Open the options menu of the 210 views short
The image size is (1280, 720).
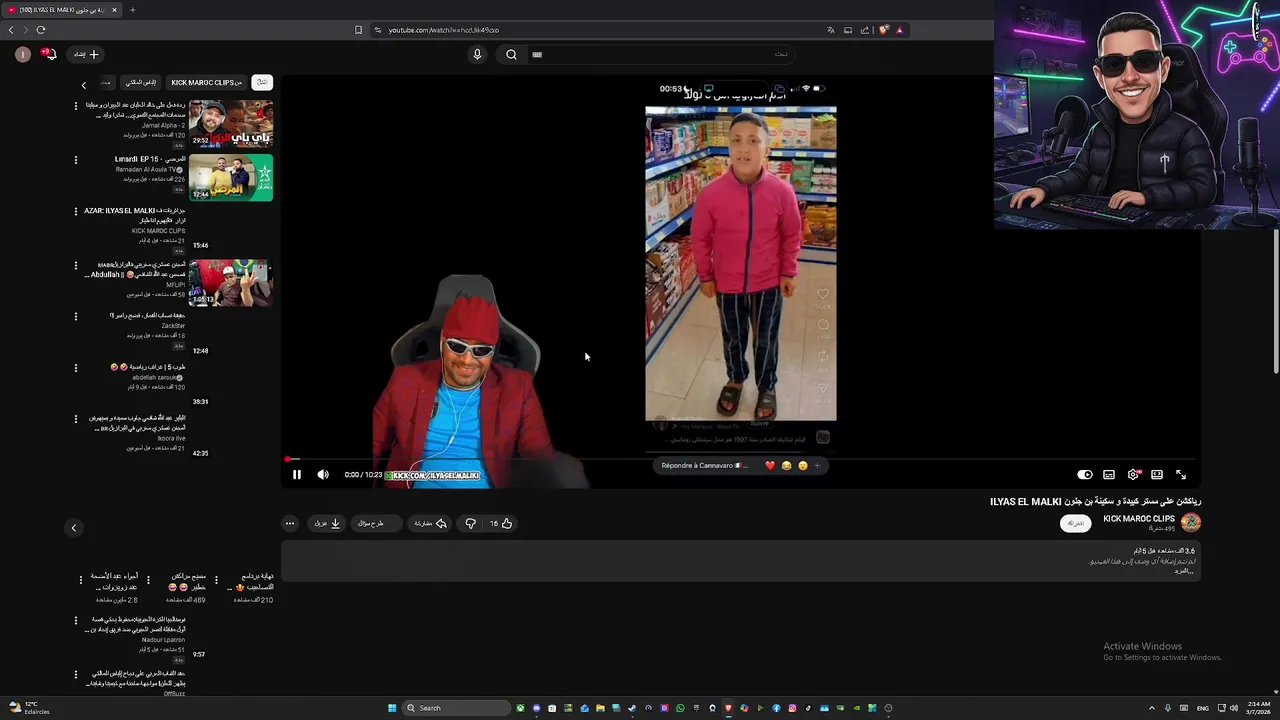pos(216,580)
